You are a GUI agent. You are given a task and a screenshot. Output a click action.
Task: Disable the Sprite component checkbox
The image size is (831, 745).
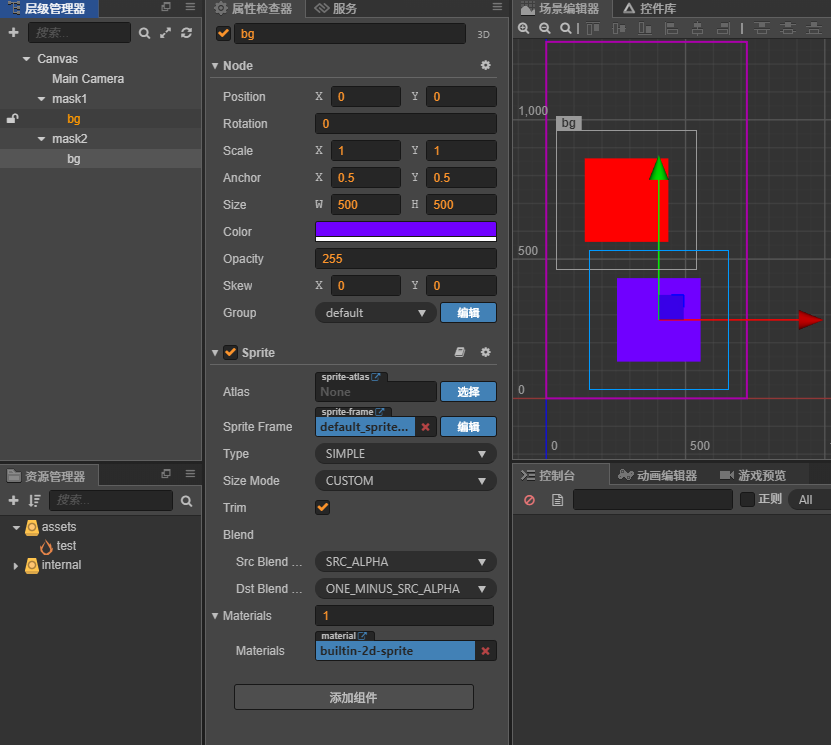[x=230, y=352]
